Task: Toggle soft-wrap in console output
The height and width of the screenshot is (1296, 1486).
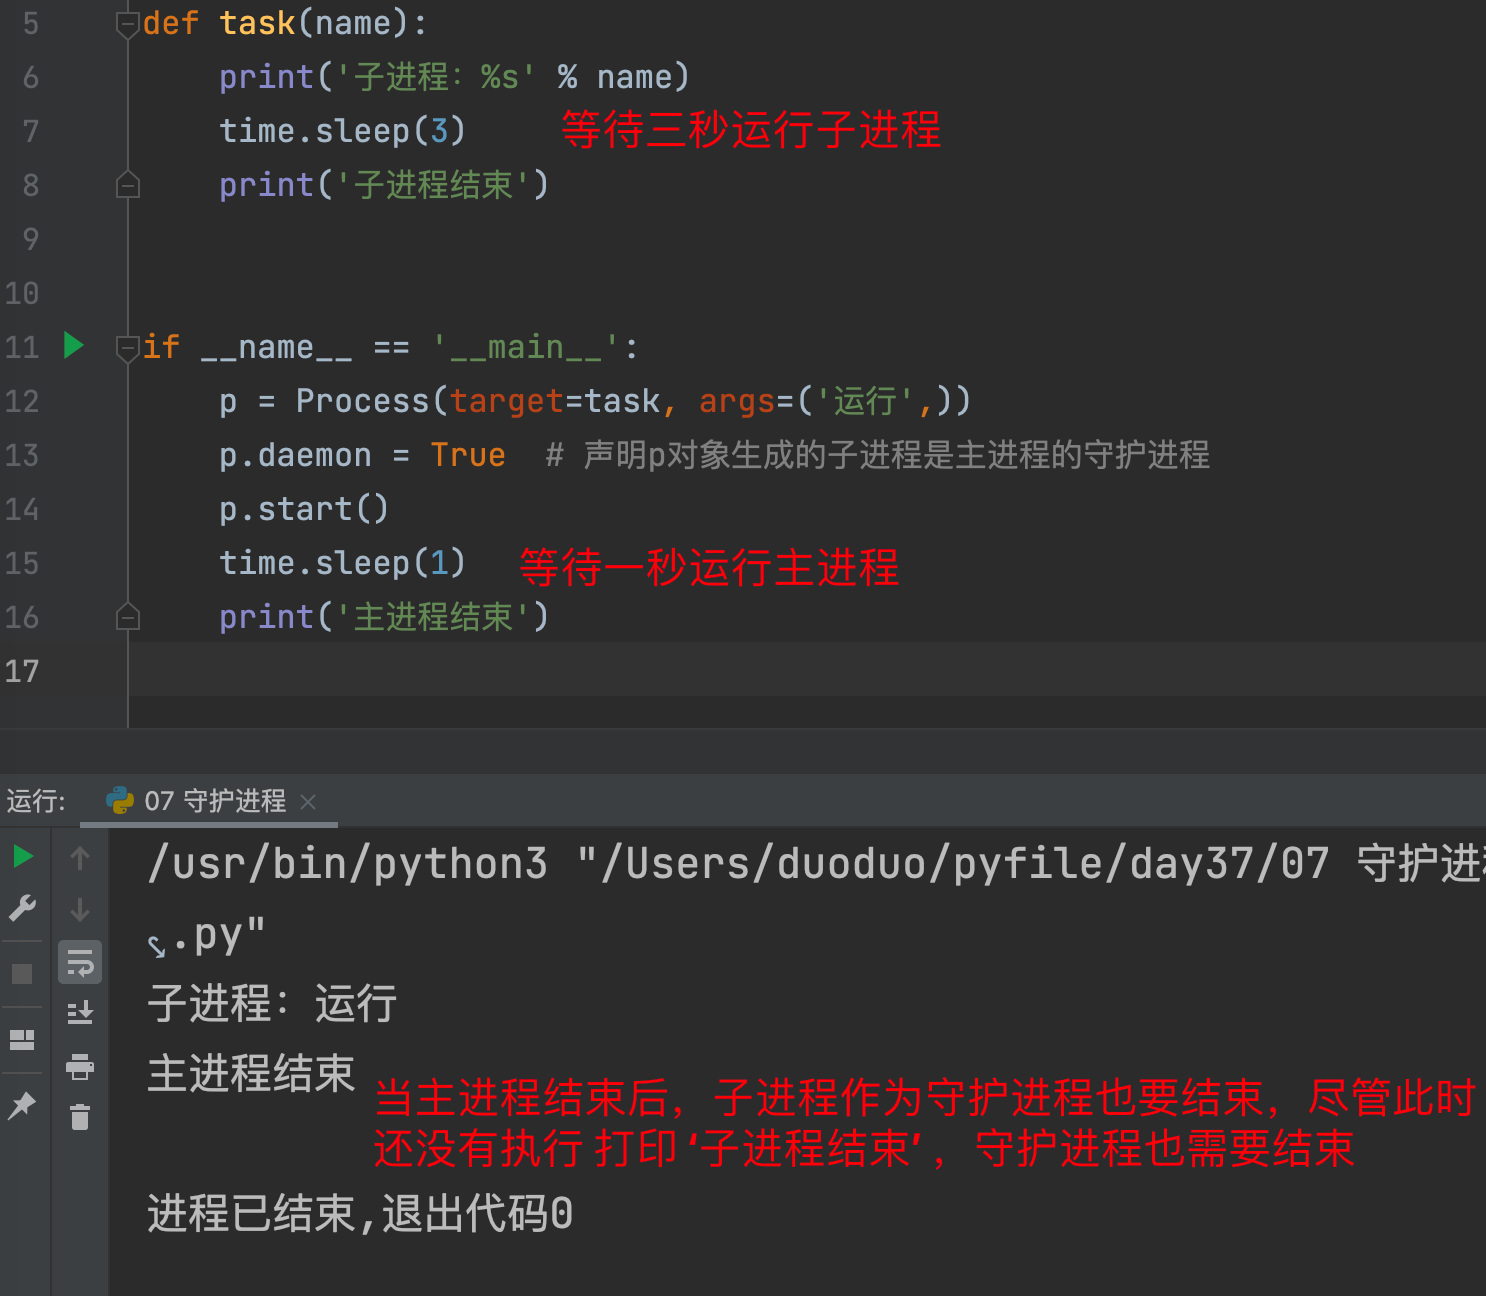Action: pos(80,962)
